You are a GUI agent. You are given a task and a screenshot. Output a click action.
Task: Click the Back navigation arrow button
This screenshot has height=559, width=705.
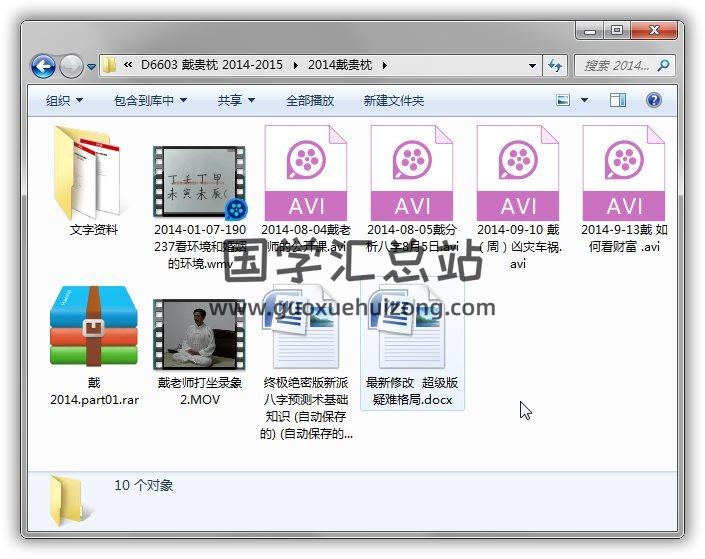point(43,67)
